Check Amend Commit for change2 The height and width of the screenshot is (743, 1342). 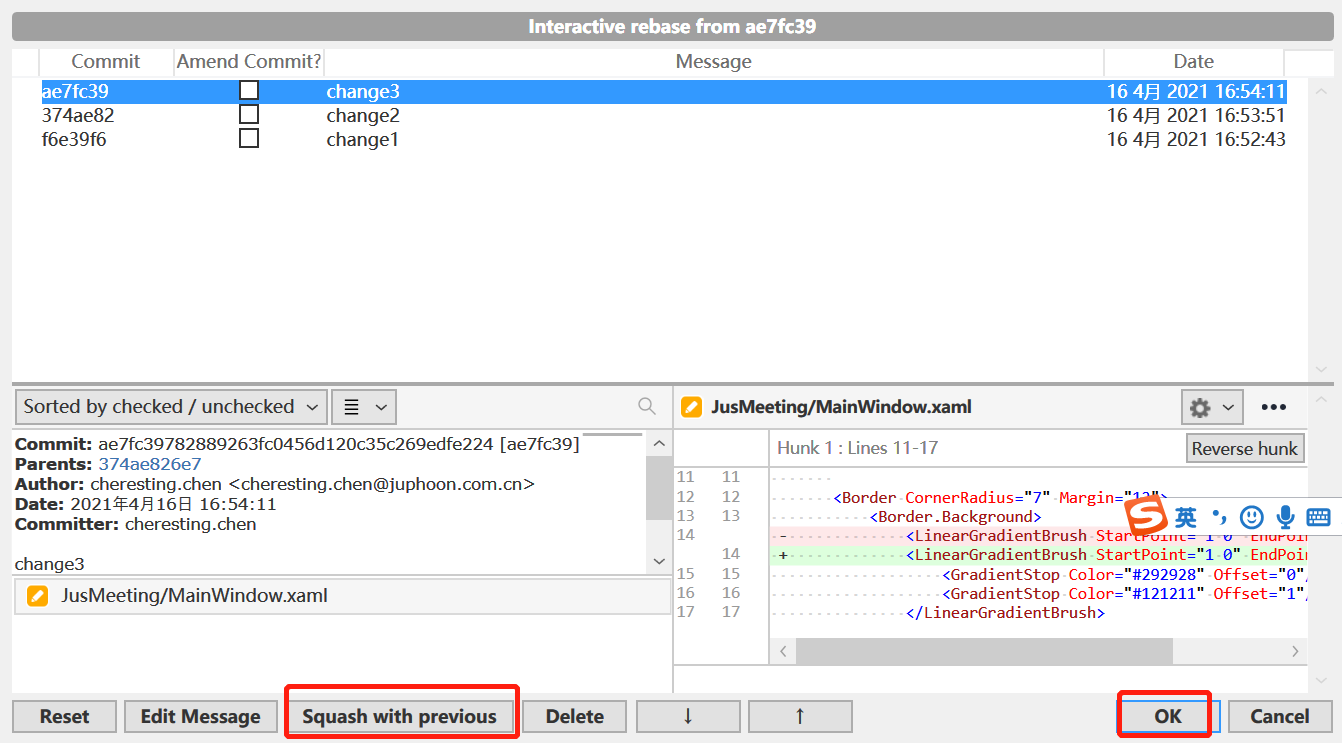point(248,113)
